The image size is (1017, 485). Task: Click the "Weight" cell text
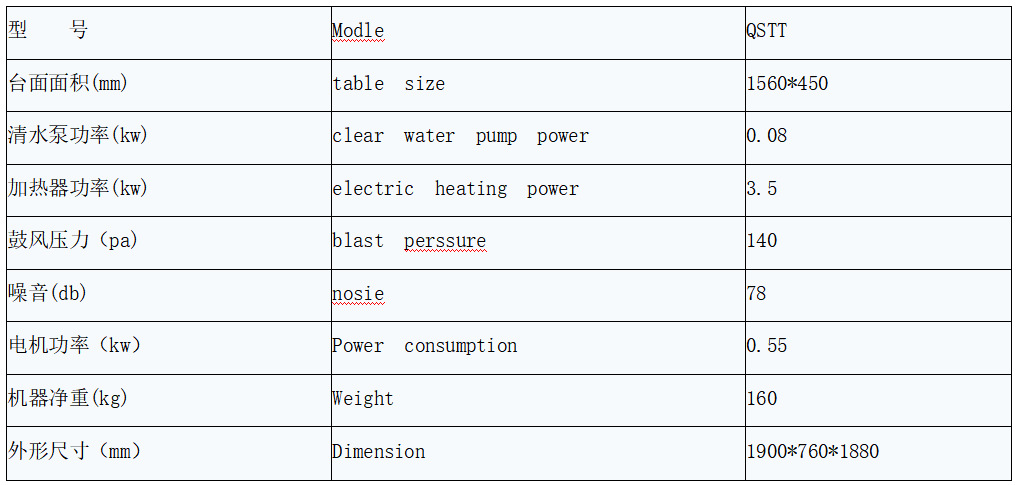pos(363,399)
